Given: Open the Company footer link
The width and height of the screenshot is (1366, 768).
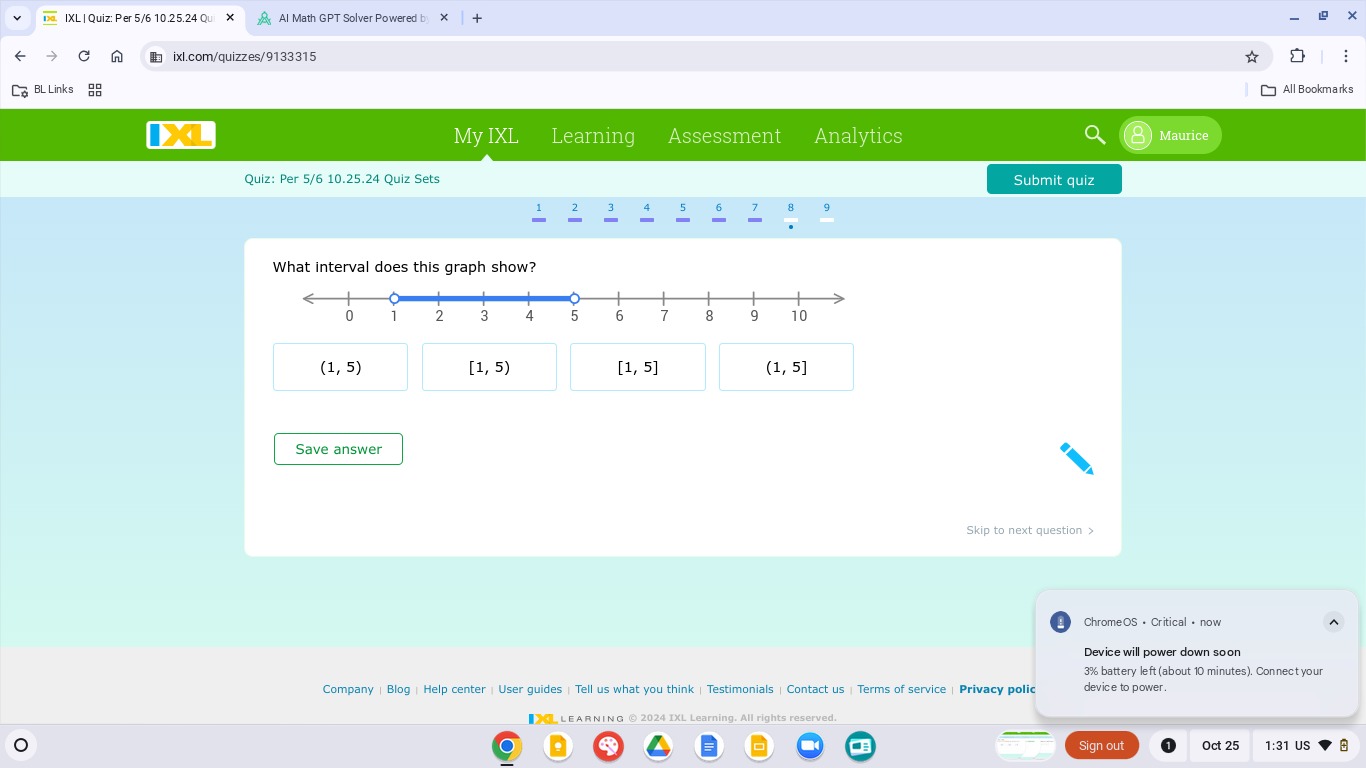Looking at the screenshot, I should coord(348,689).
